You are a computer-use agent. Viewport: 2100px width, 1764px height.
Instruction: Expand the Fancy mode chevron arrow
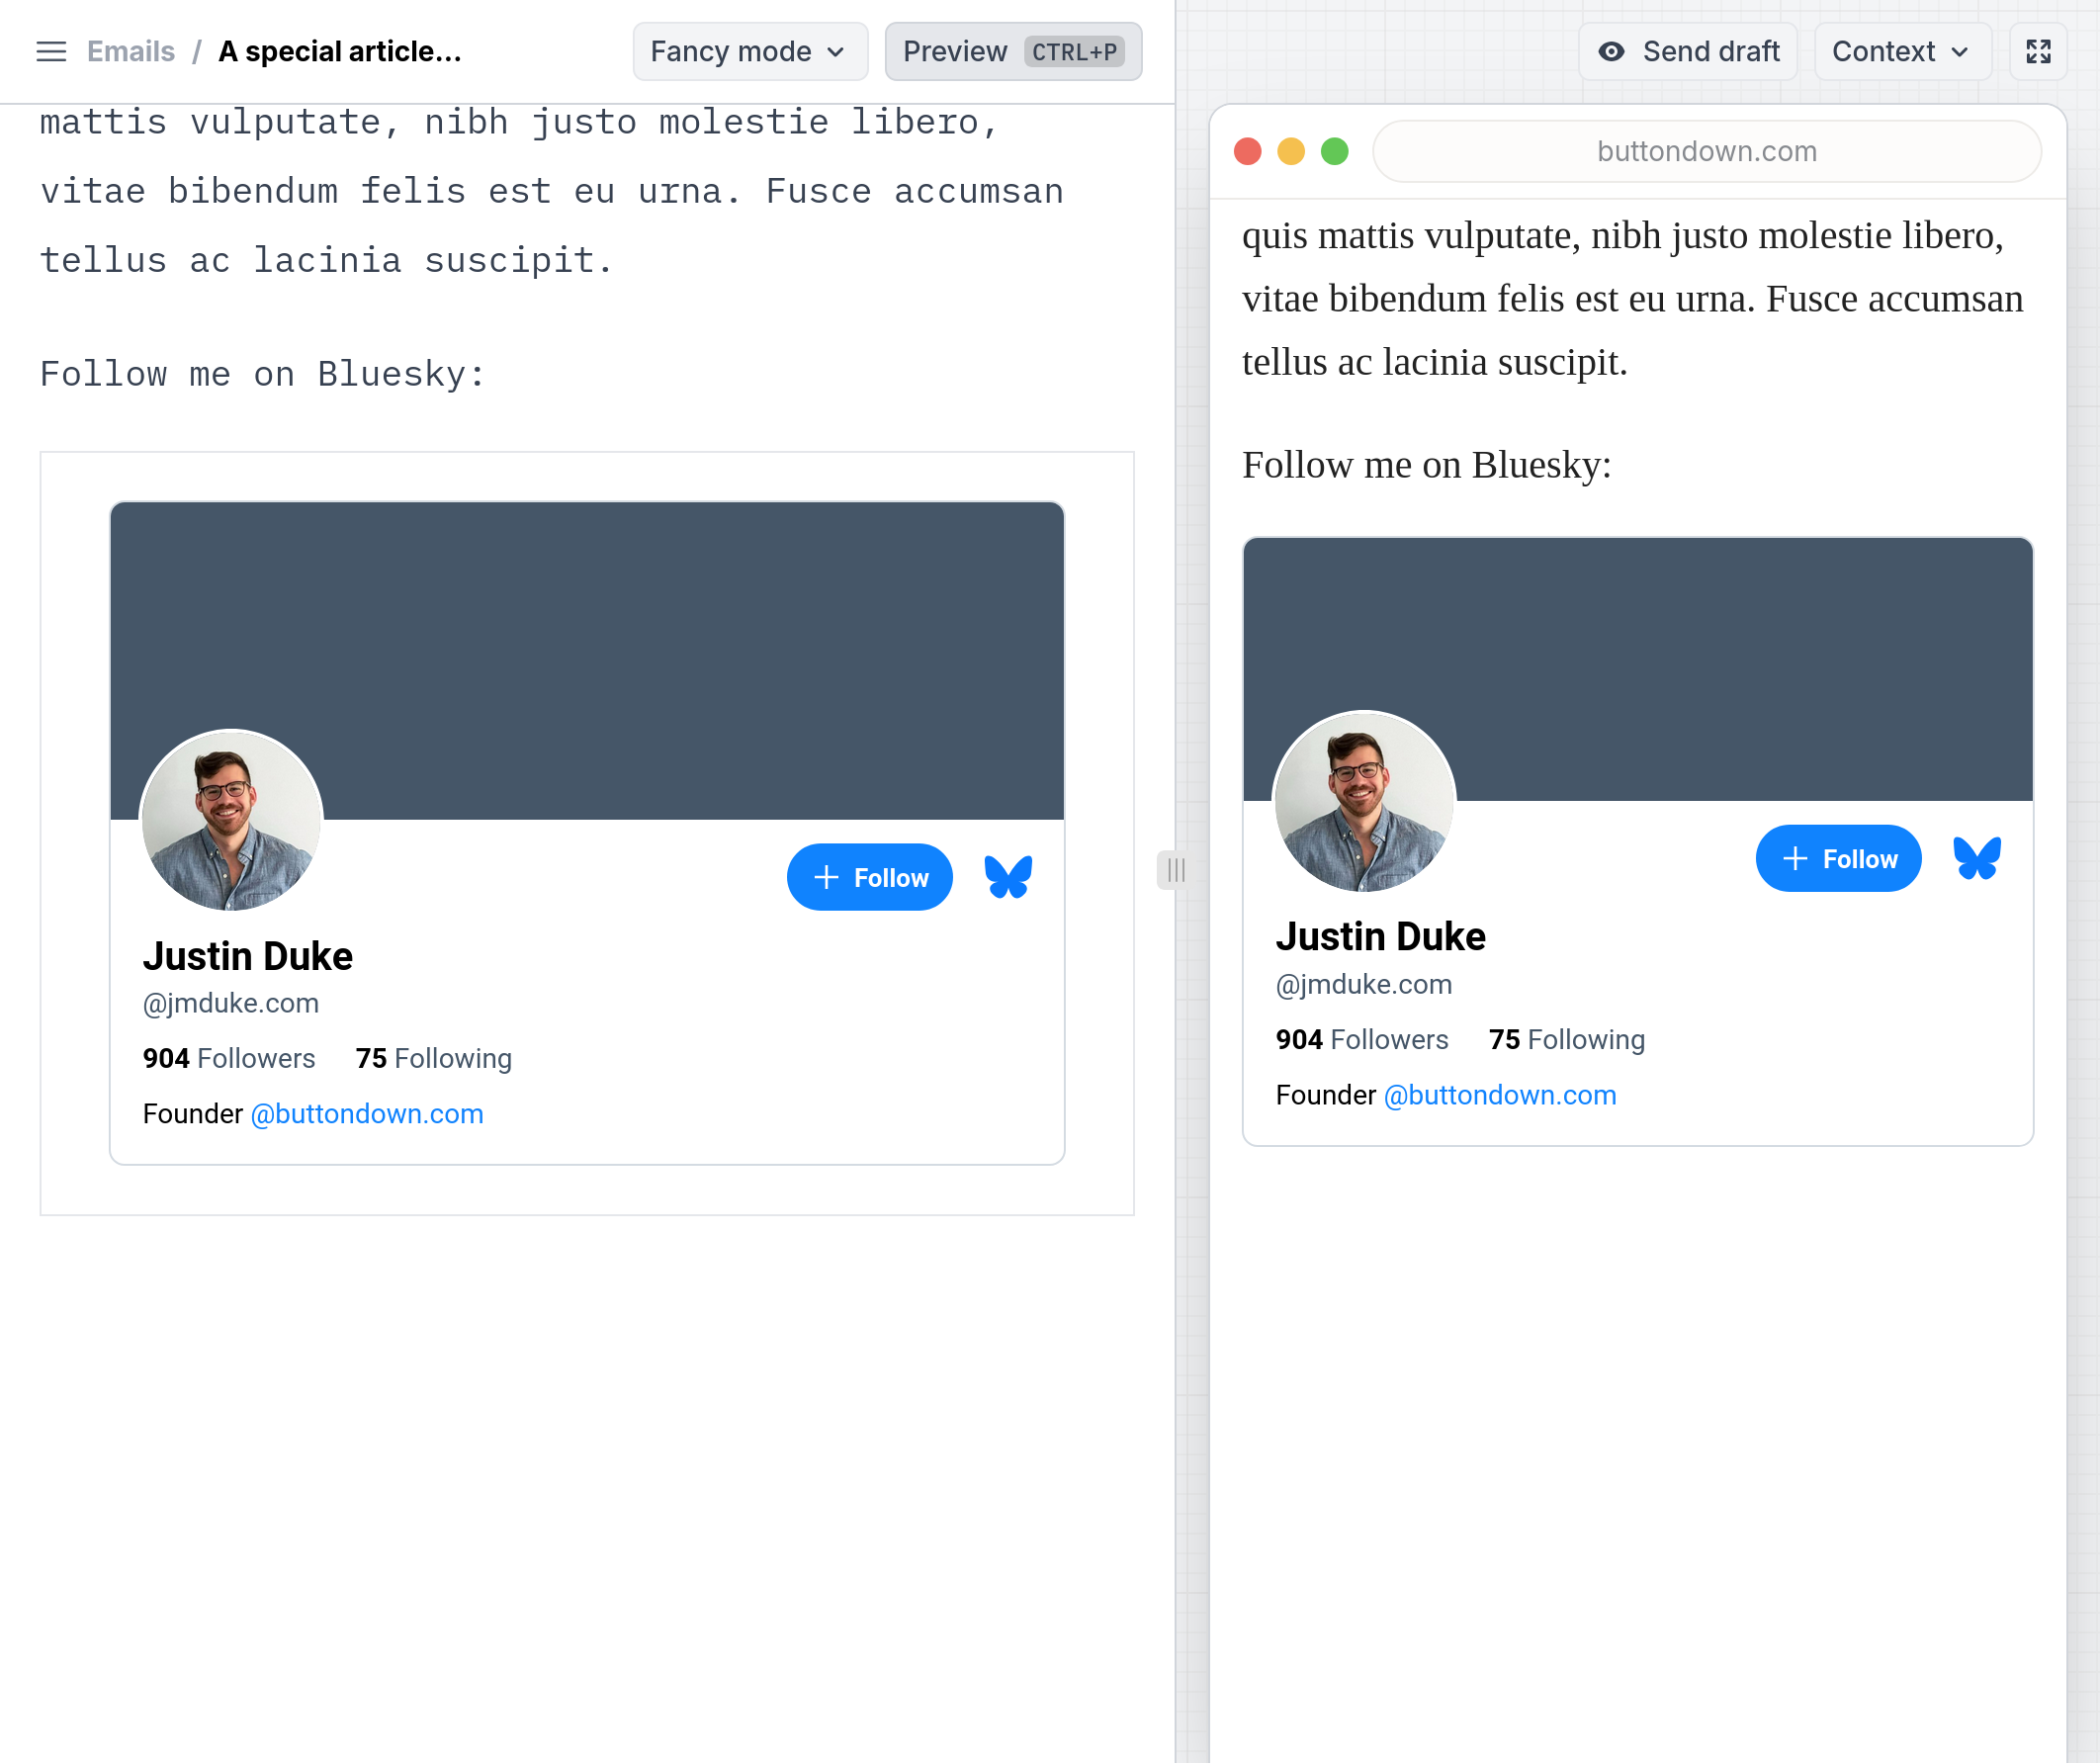tap(836, 52)
